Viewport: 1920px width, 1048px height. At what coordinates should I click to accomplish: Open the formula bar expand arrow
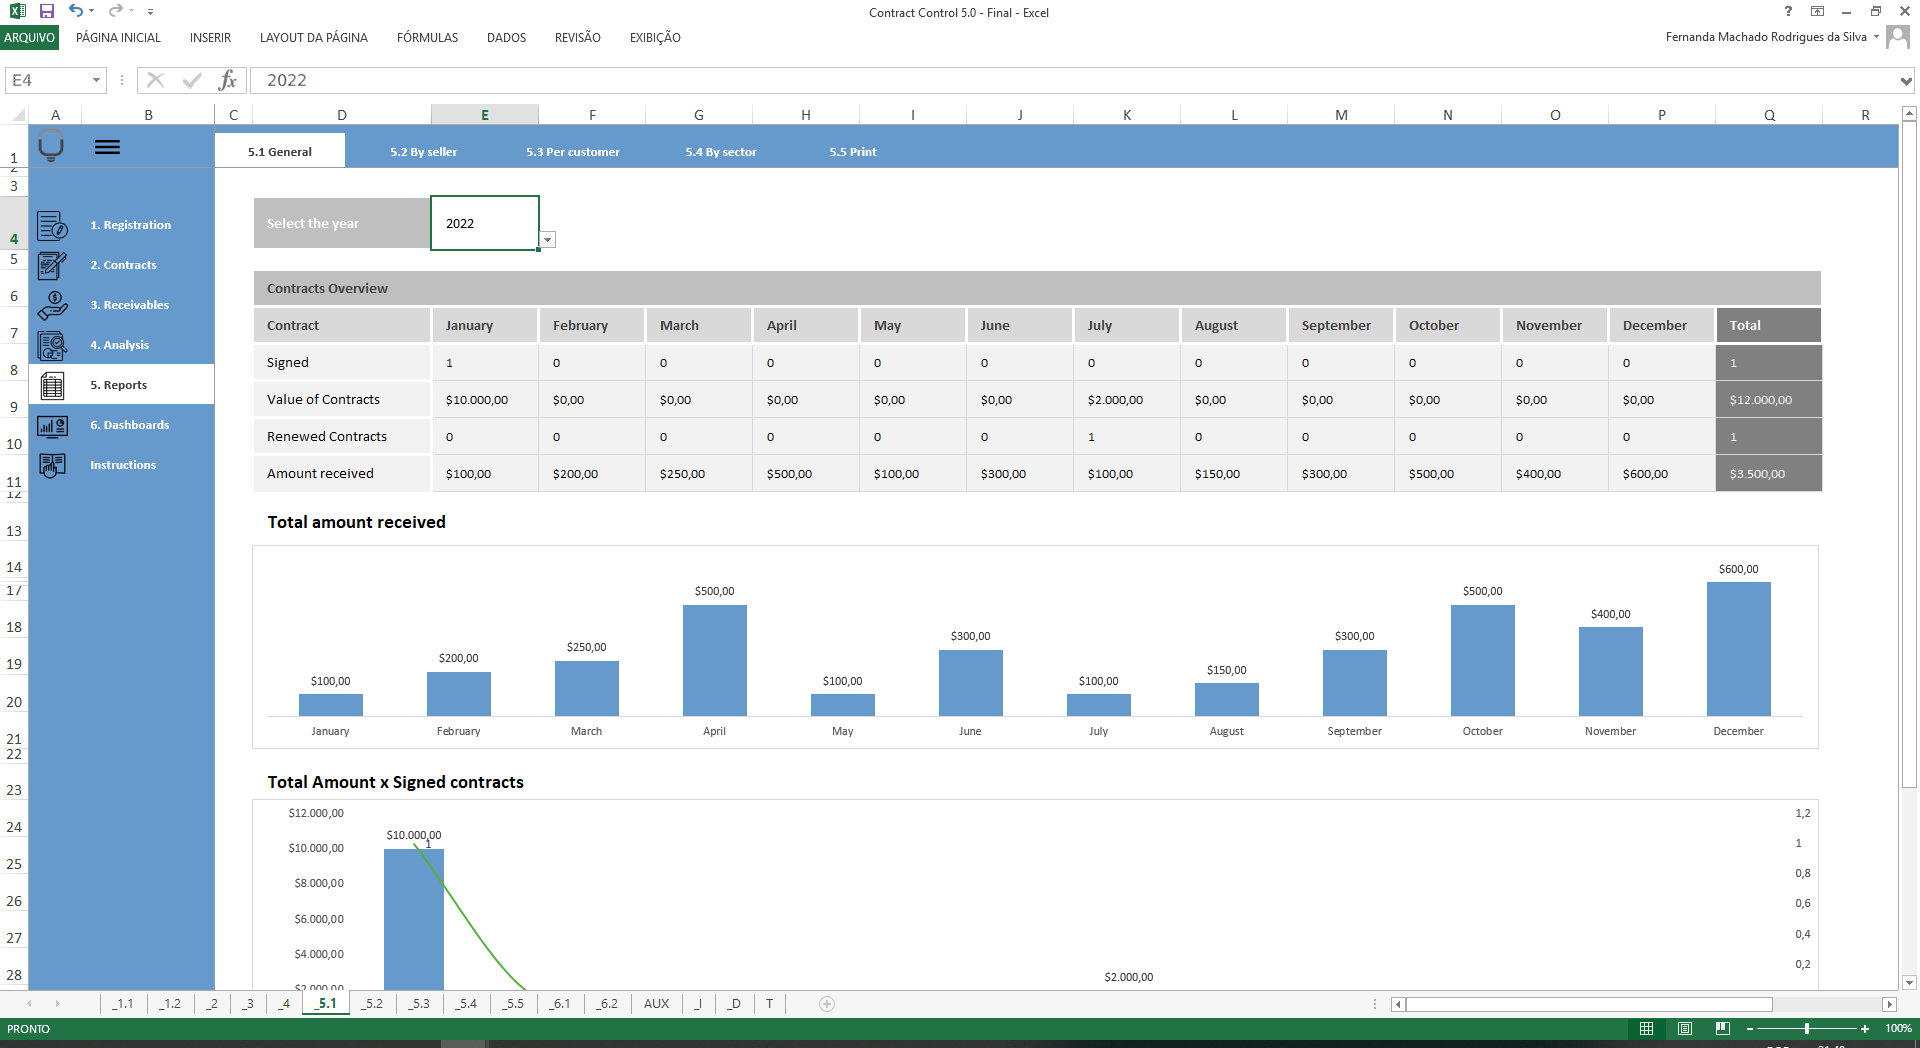[x=1905, y=80]
